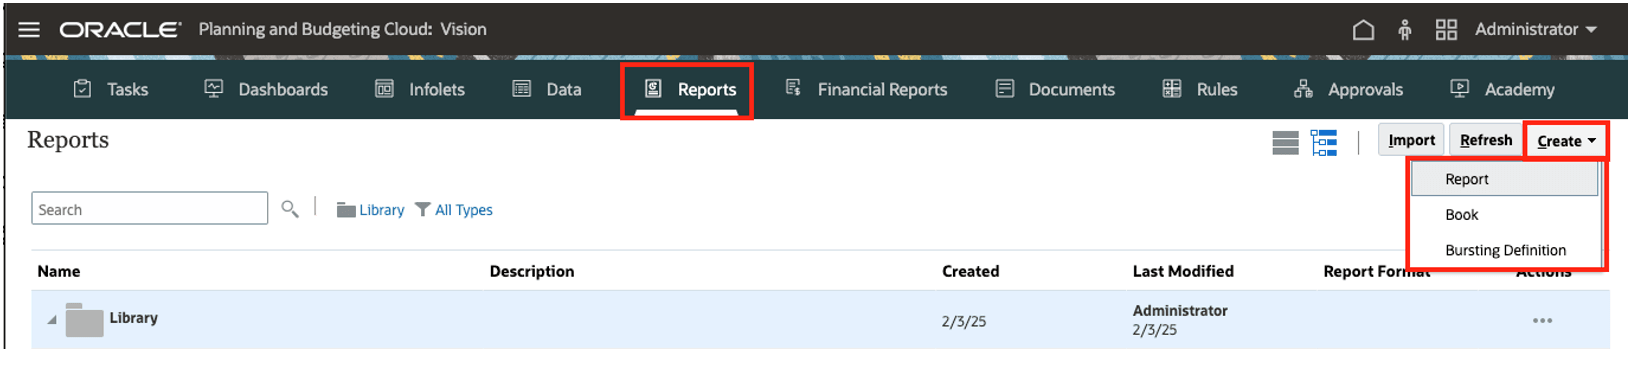Click the Reports tab icon
This screenshot has height=366, width=1630.
tap(653, 88)
